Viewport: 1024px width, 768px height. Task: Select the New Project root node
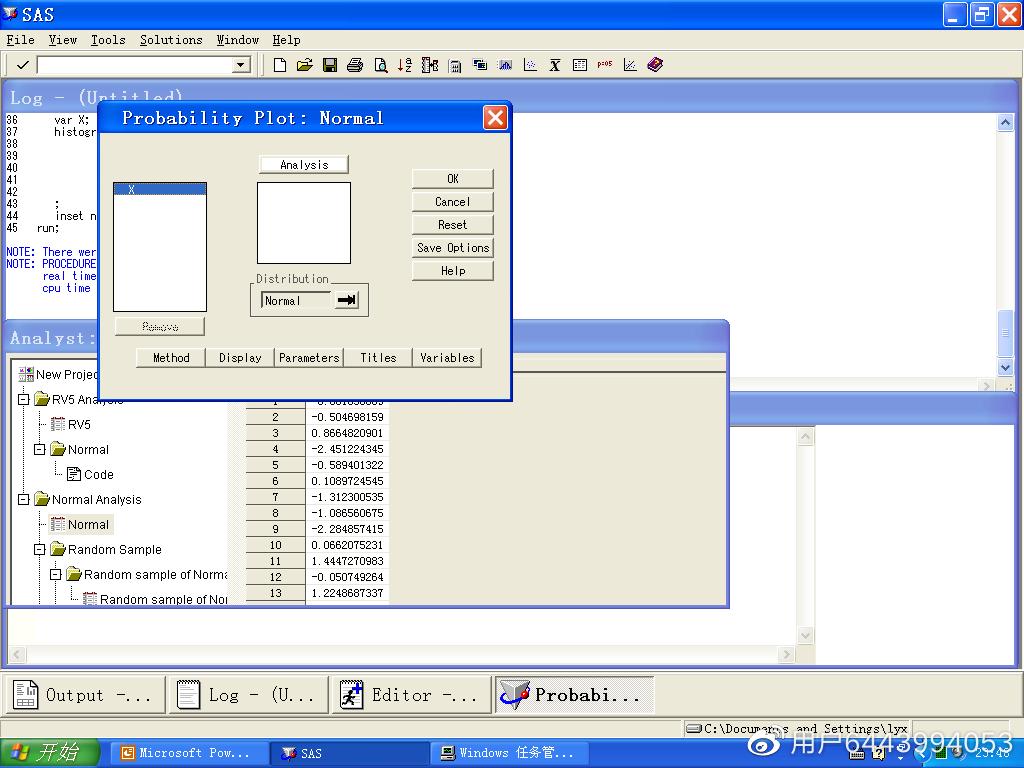pyautogui.click(x=58, y=374)
